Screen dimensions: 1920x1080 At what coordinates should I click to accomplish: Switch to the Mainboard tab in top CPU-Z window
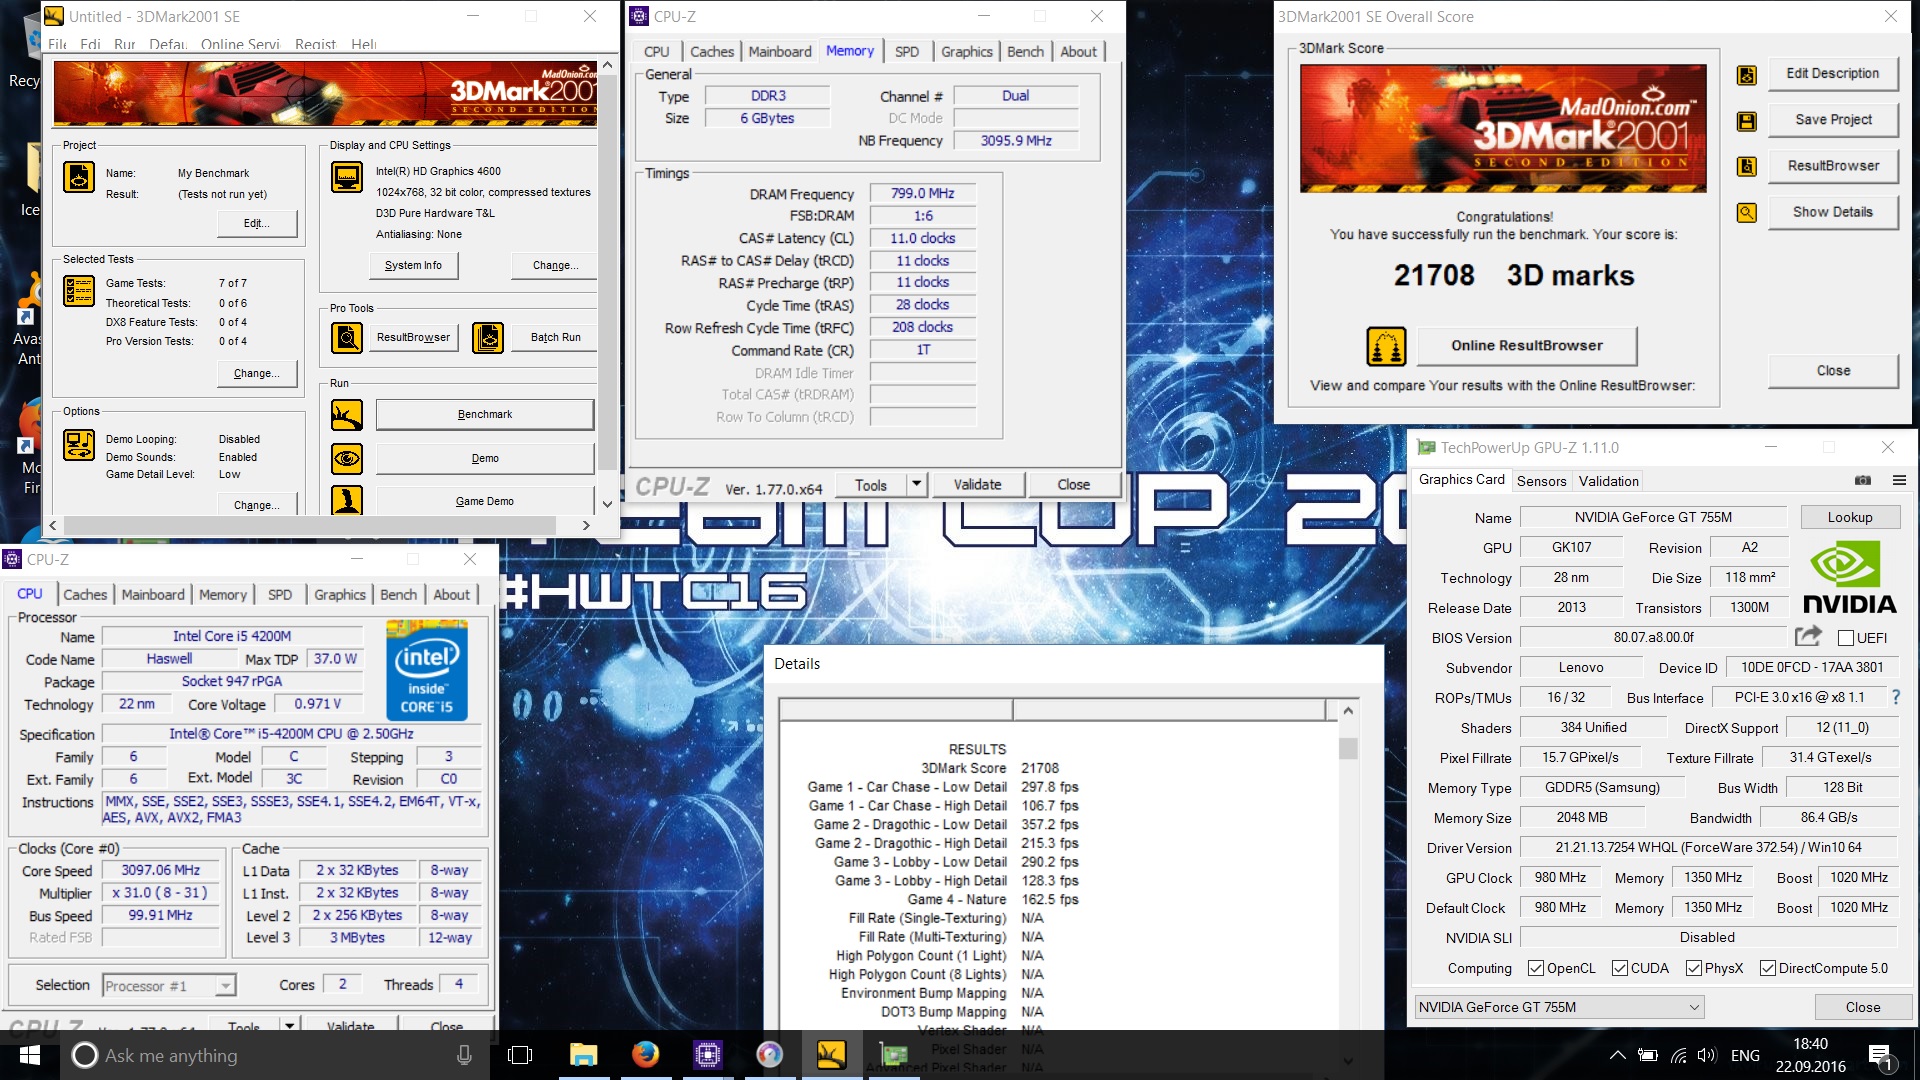click(x=780, y=52)
